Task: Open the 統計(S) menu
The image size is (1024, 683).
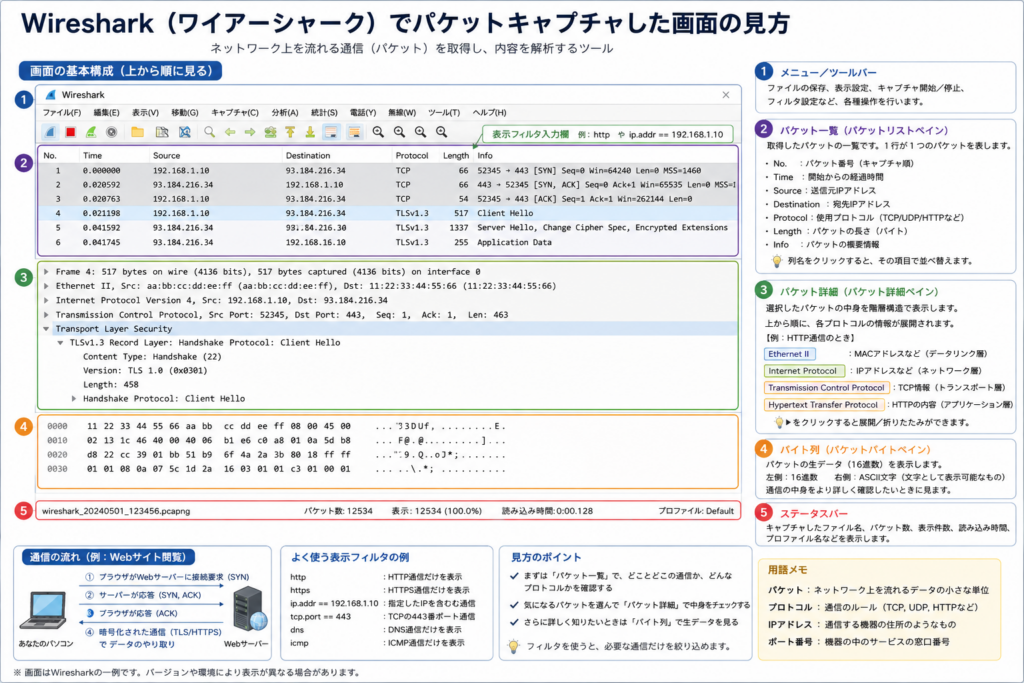Action: 324,112
